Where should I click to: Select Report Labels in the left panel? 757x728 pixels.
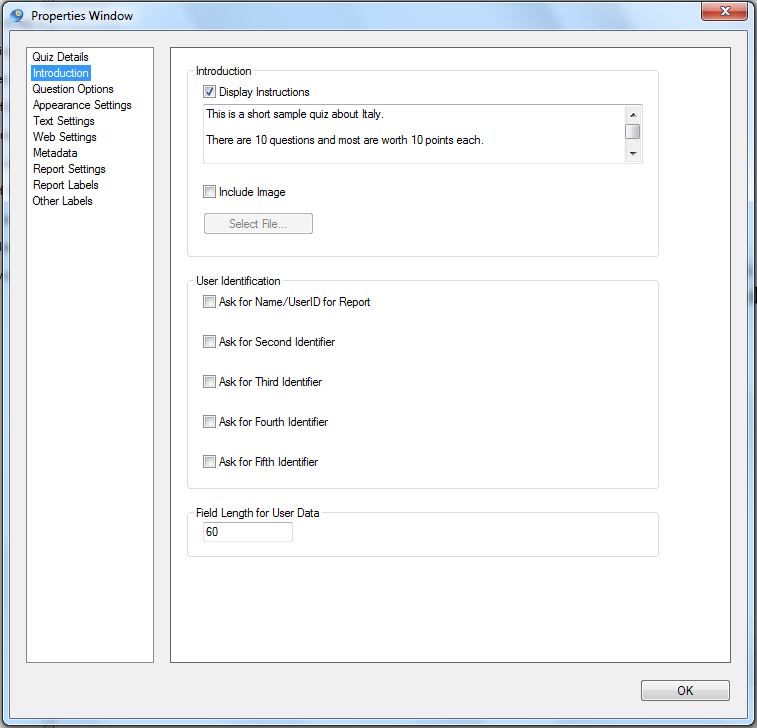pyautogui.click(x=65, y=185)
